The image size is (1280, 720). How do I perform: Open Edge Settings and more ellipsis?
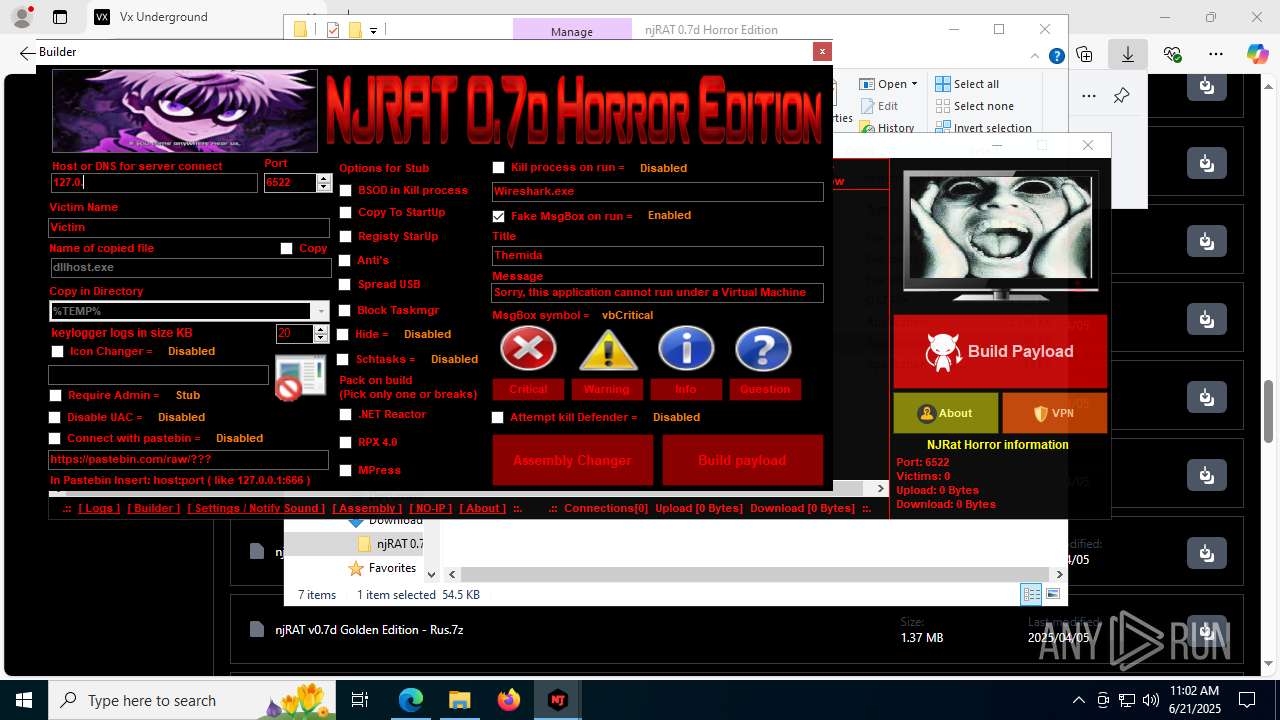(1216, 54)
